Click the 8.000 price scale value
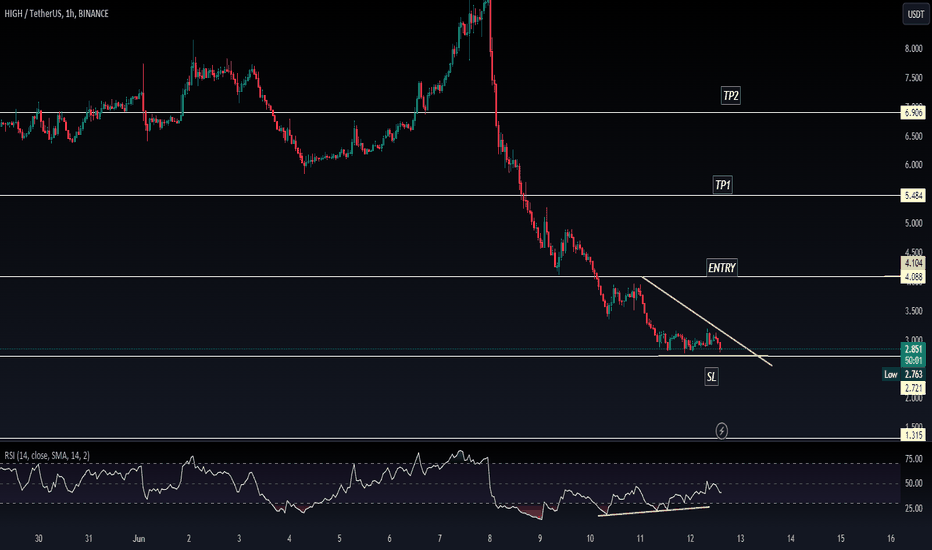The image size is (932, 550). (x=914, y=49)
